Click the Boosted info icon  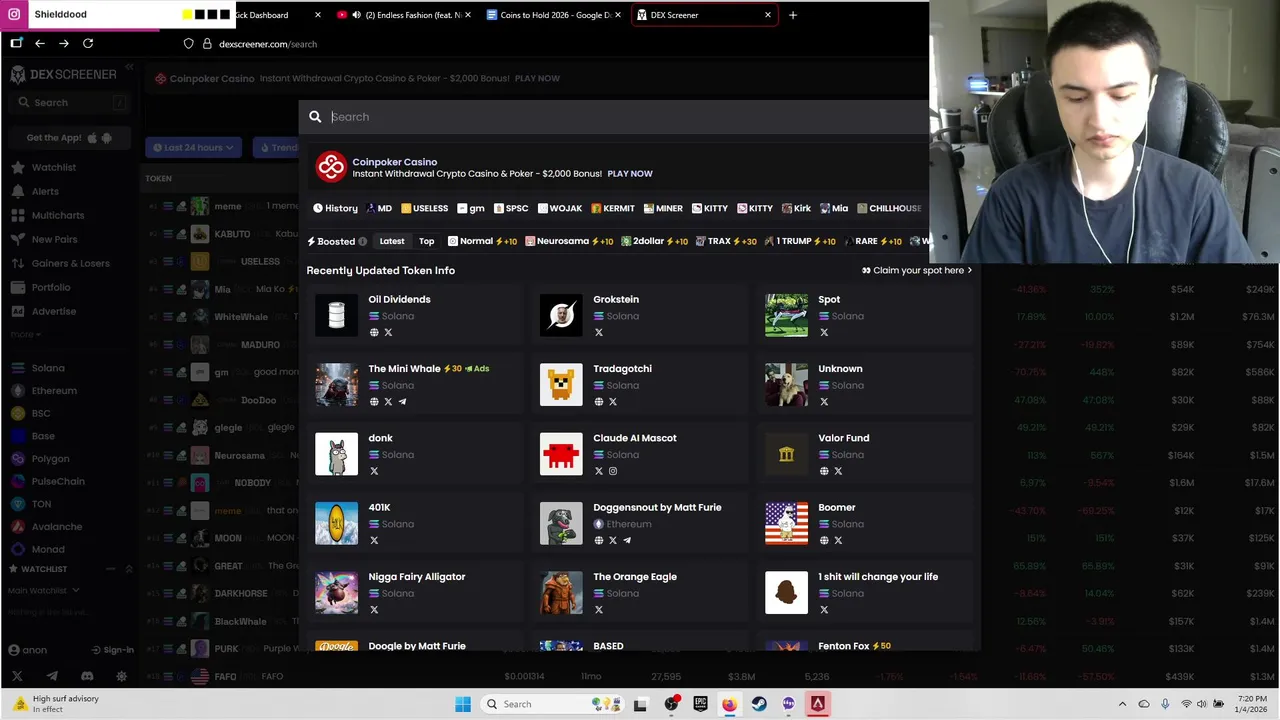pyautogui.click(x=363, y=241)
